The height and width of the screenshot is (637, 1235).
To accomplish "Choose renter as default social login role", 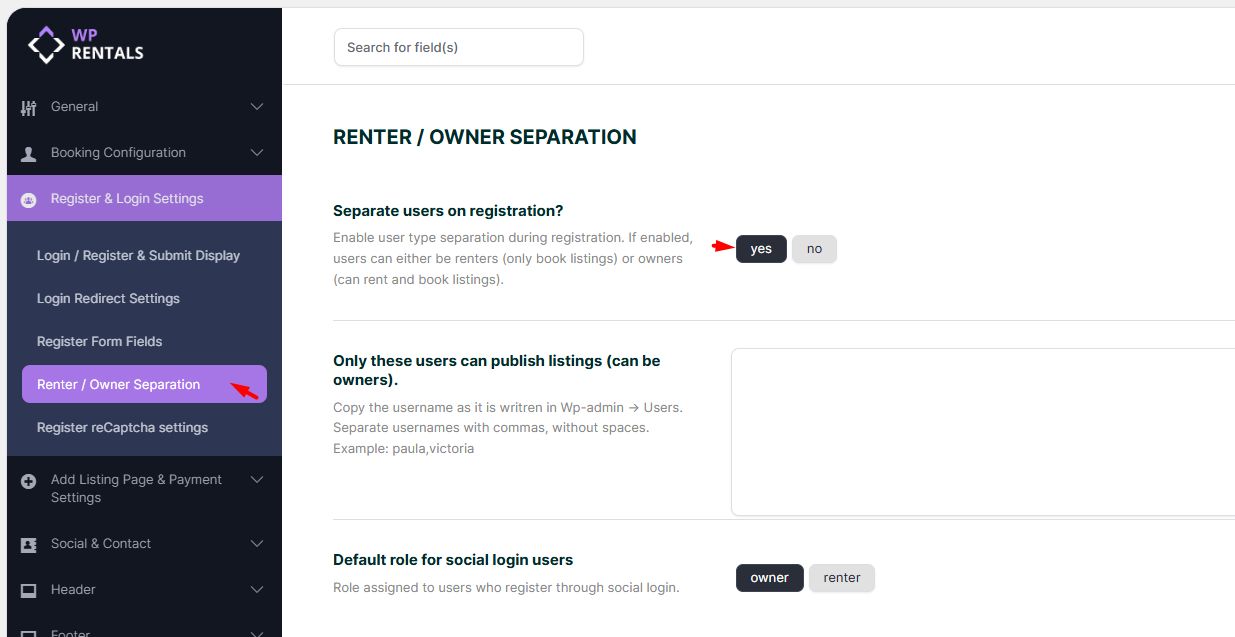I will point(841,578).
